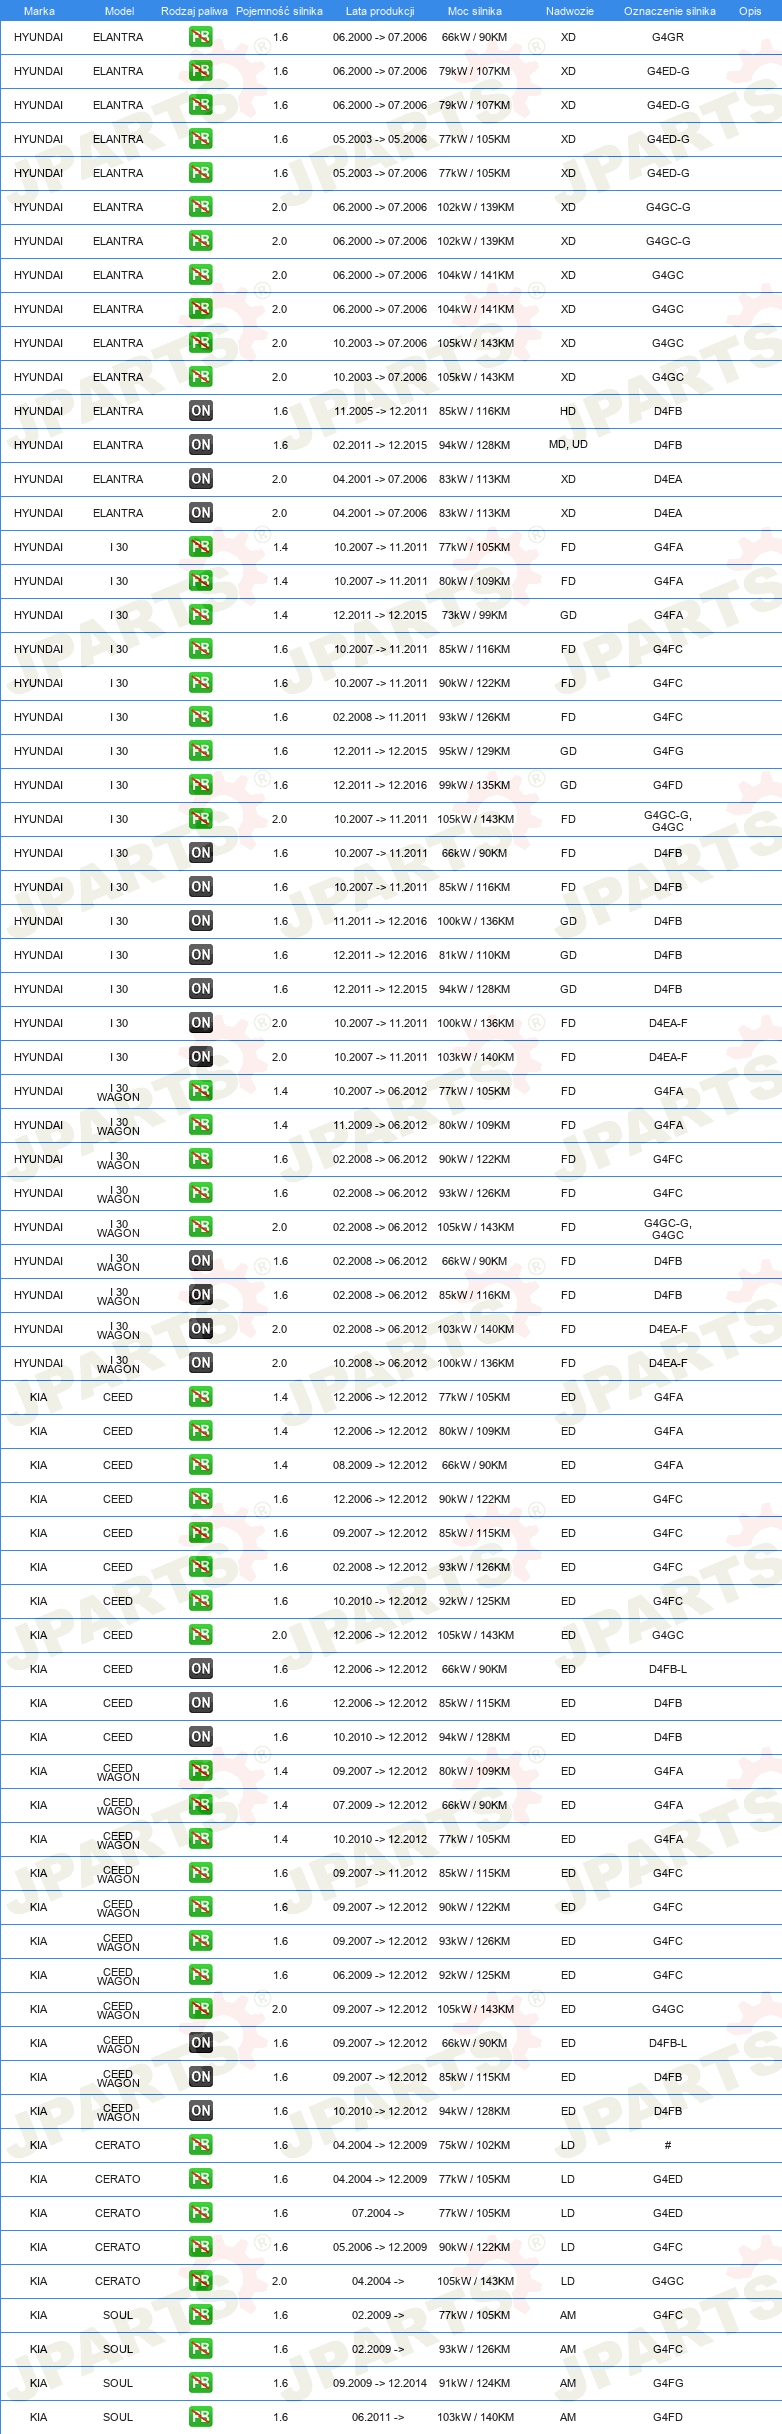The image size is (782, 2434).
Task: Select the 07.2009 -> 12.2012 date cell
Action: [380, 1805]
